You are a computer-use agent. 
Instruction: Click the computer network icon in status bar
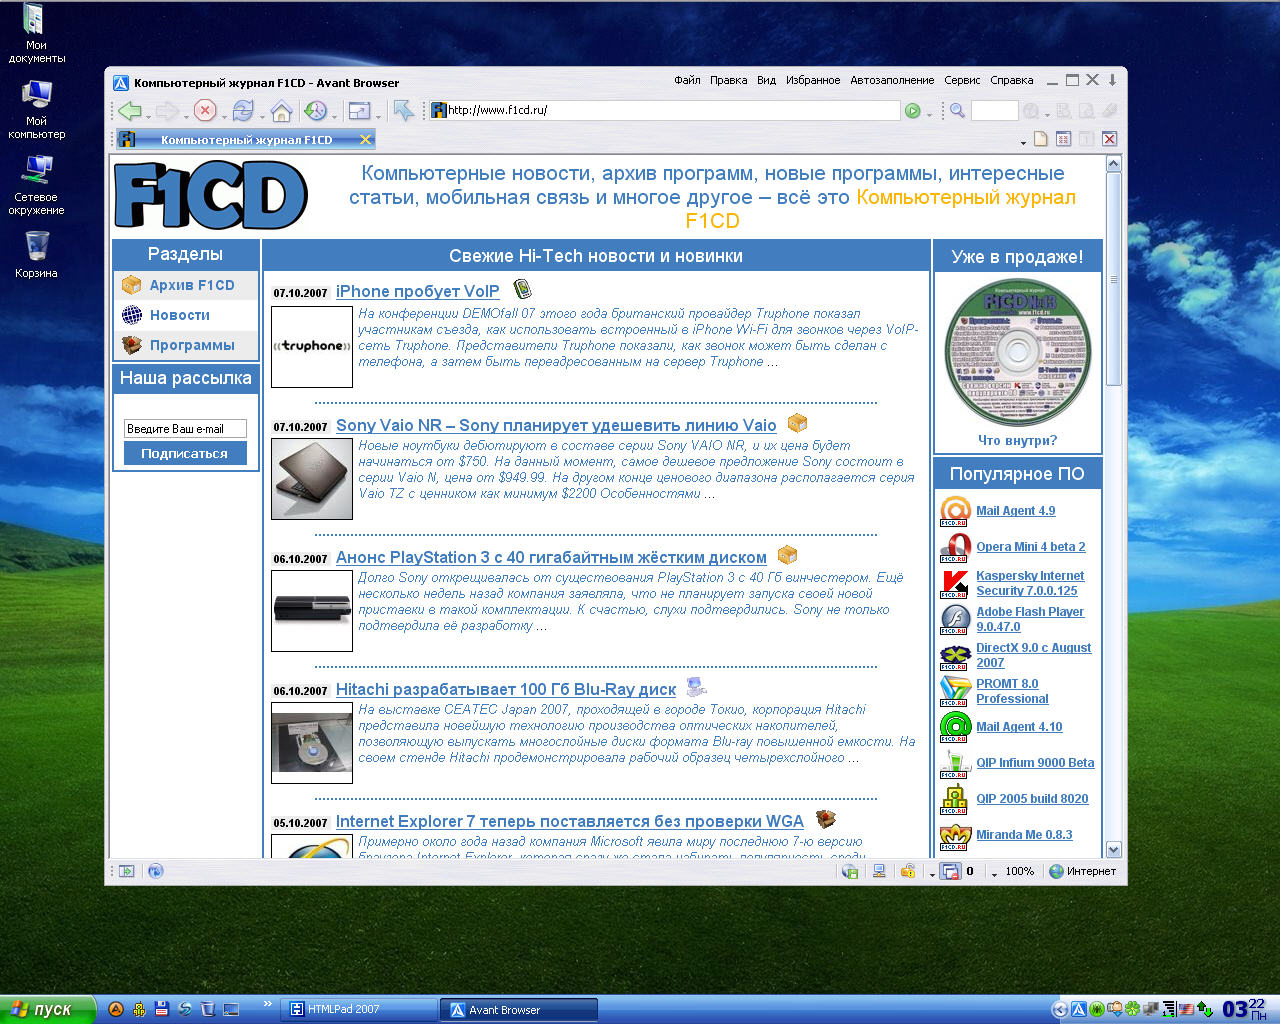879,871
